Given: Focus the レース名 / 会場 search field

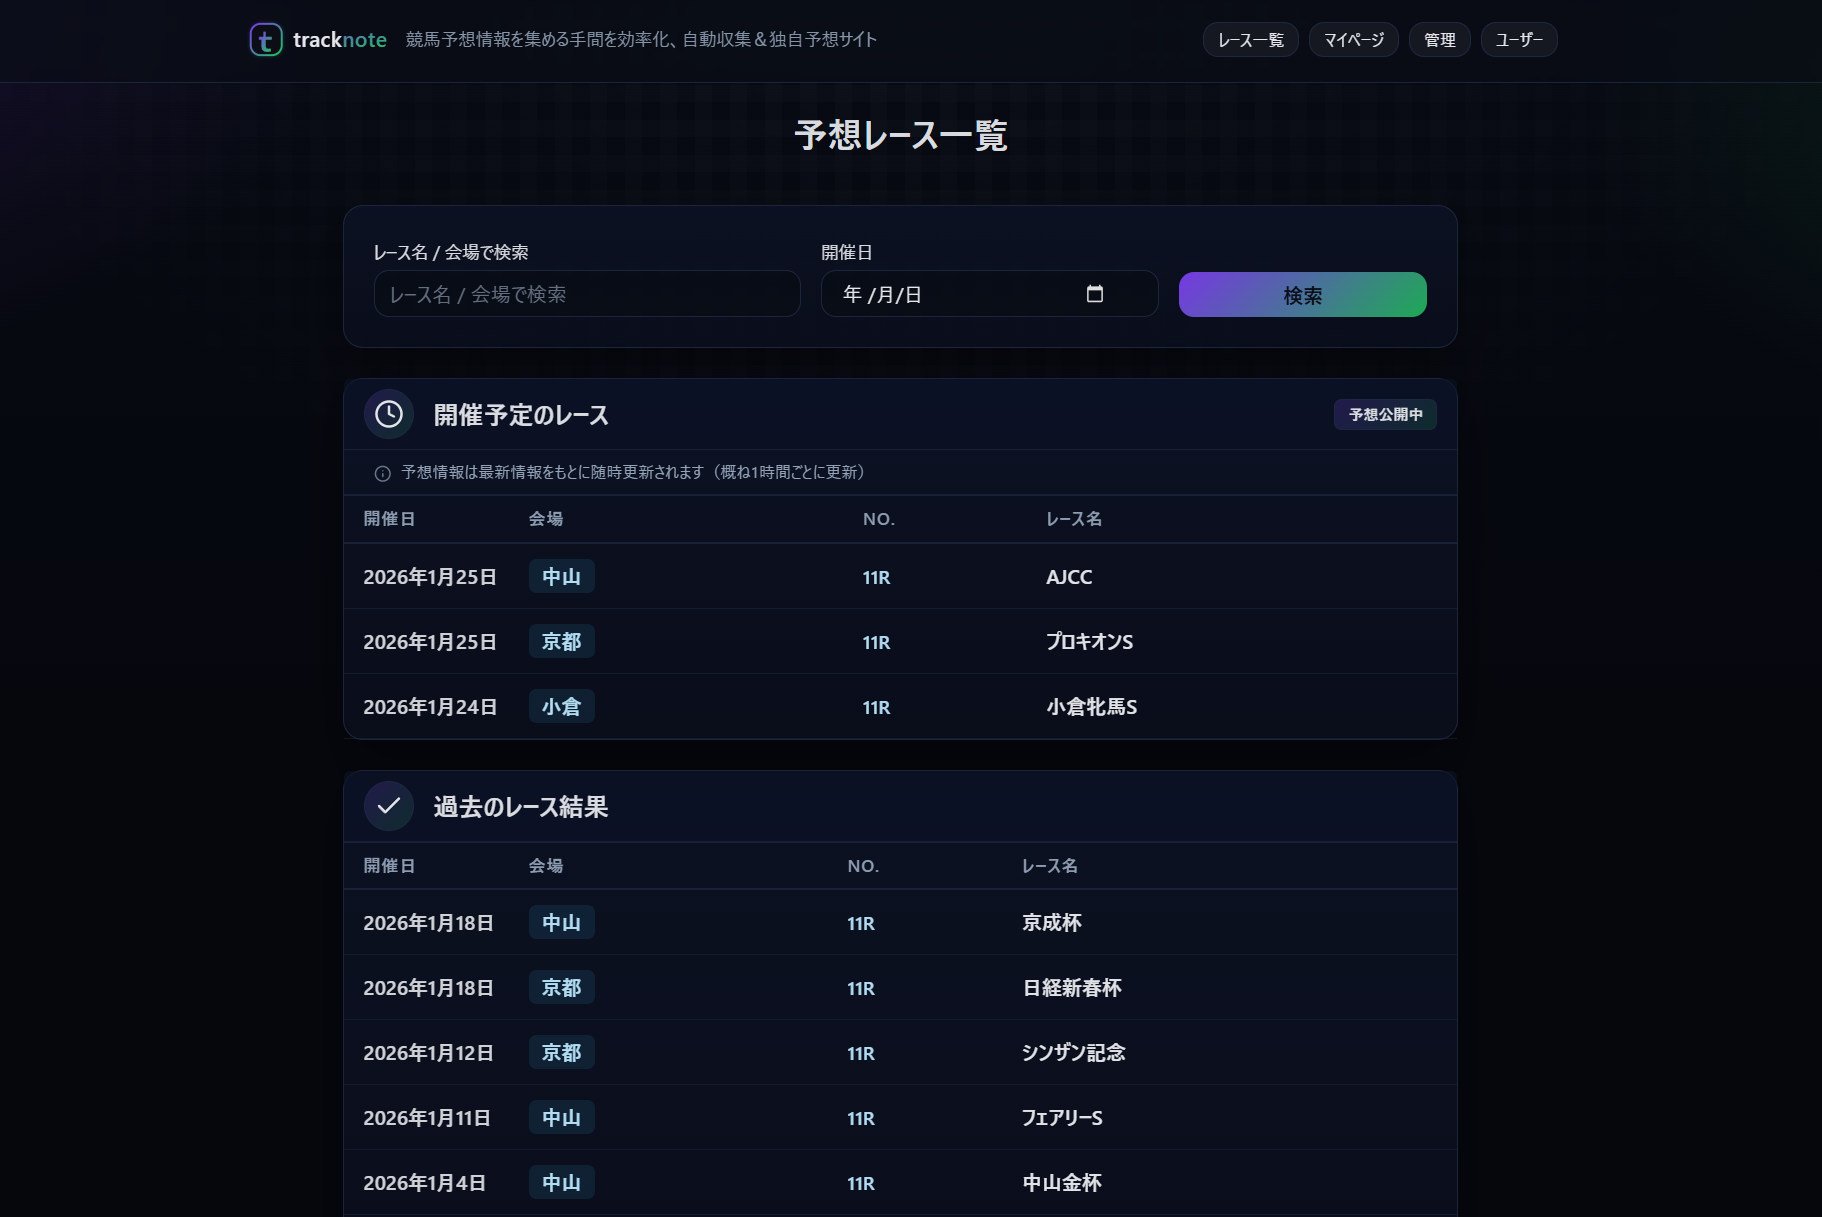Looking at the screenshot, I should click(x=587, y=294).
